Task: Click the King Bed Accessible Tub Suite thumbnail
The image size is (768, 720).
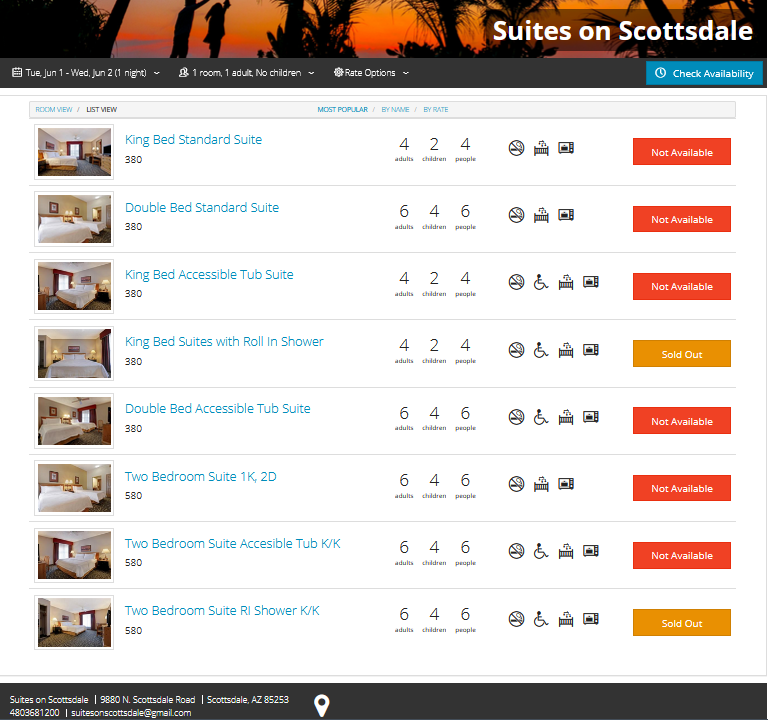Action: 74,286
